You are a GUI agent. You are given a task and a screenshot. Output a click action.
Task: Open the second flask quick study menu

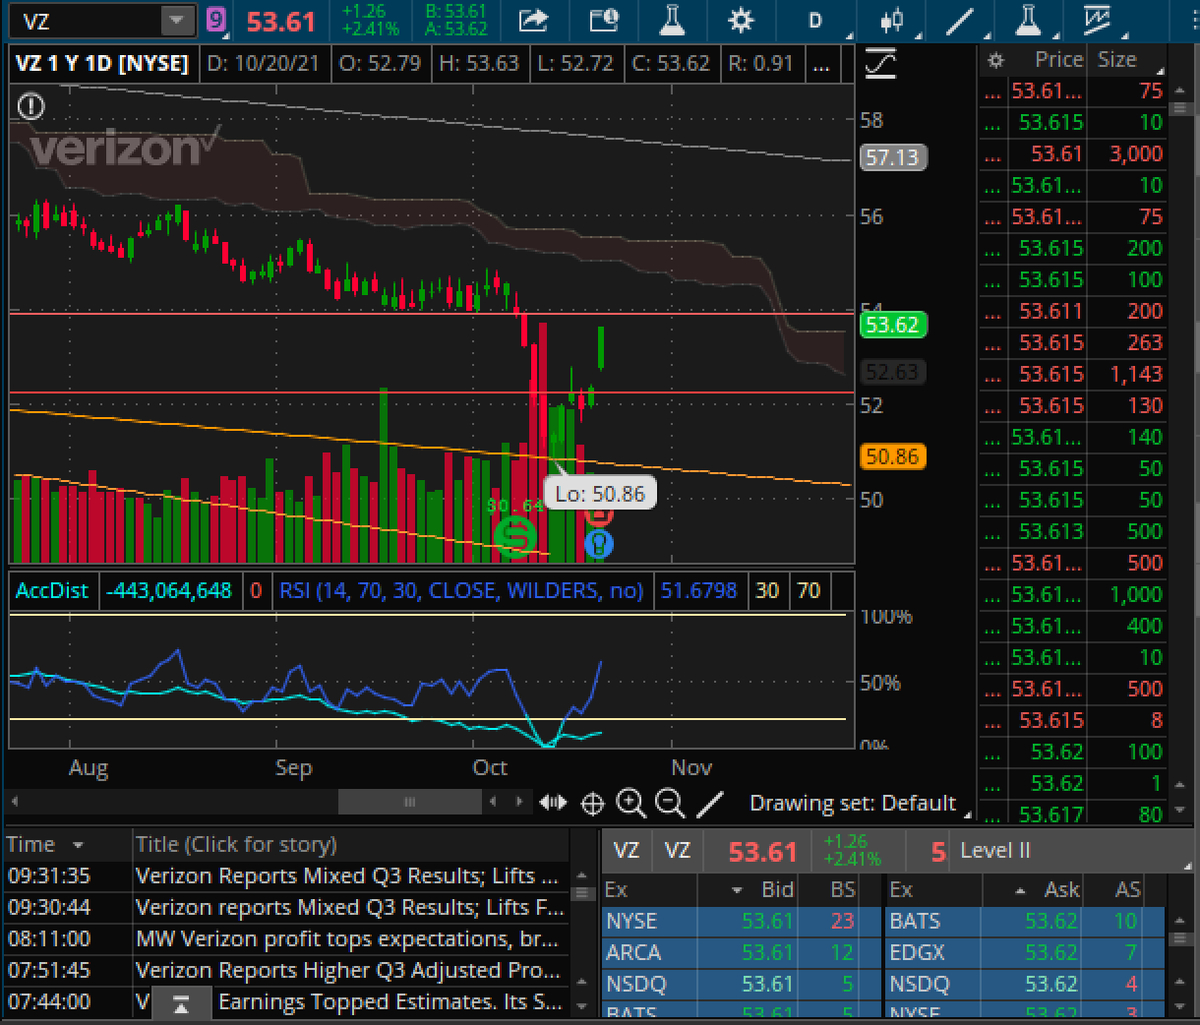pyautogui.click(x=1027, y=20)
